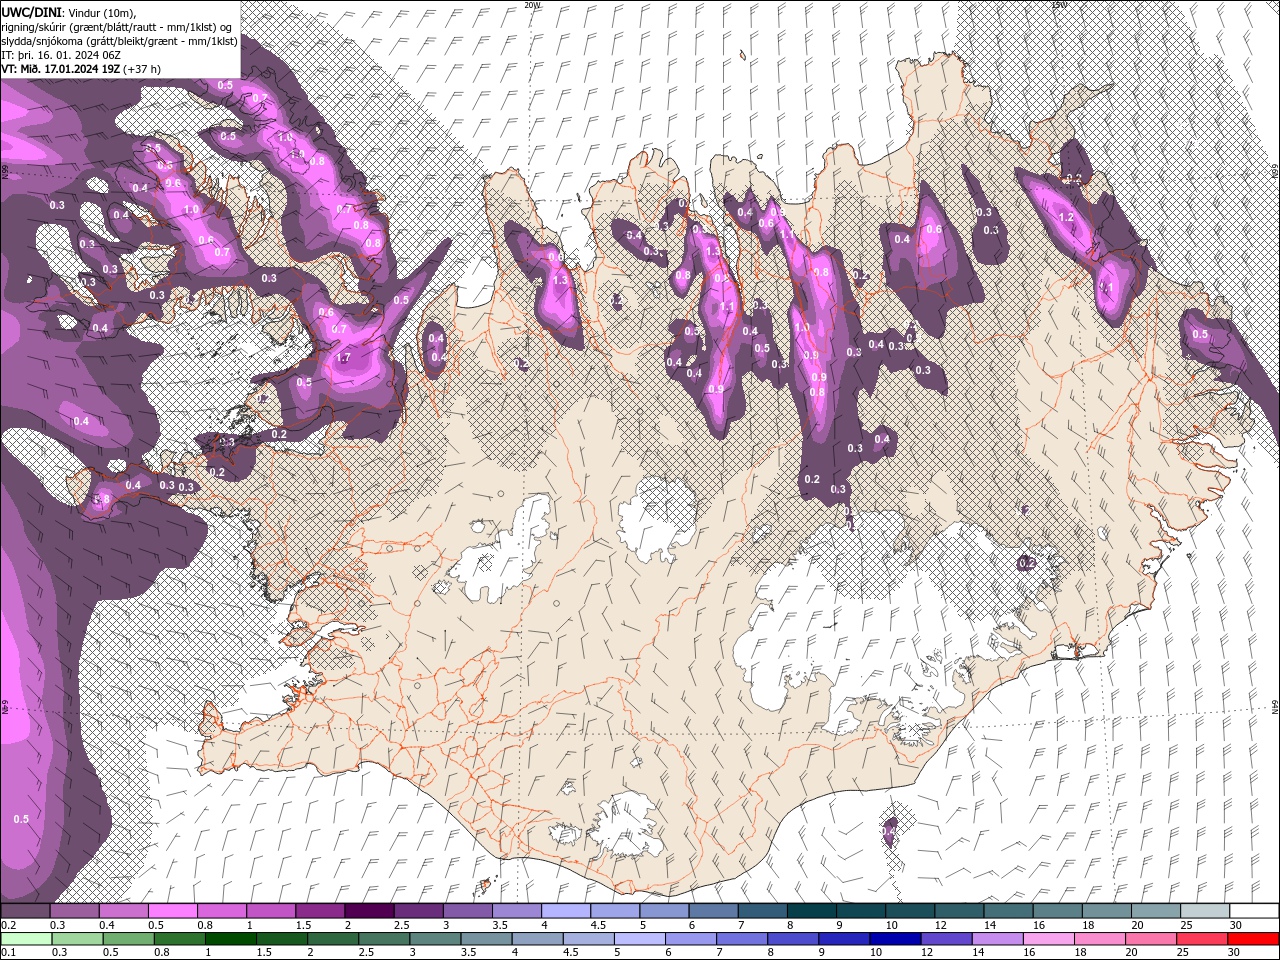Screen dimensions: 1280x960
Task: Click the upper legend swatch starting at 0.4
Action: (x=124, y=911)
